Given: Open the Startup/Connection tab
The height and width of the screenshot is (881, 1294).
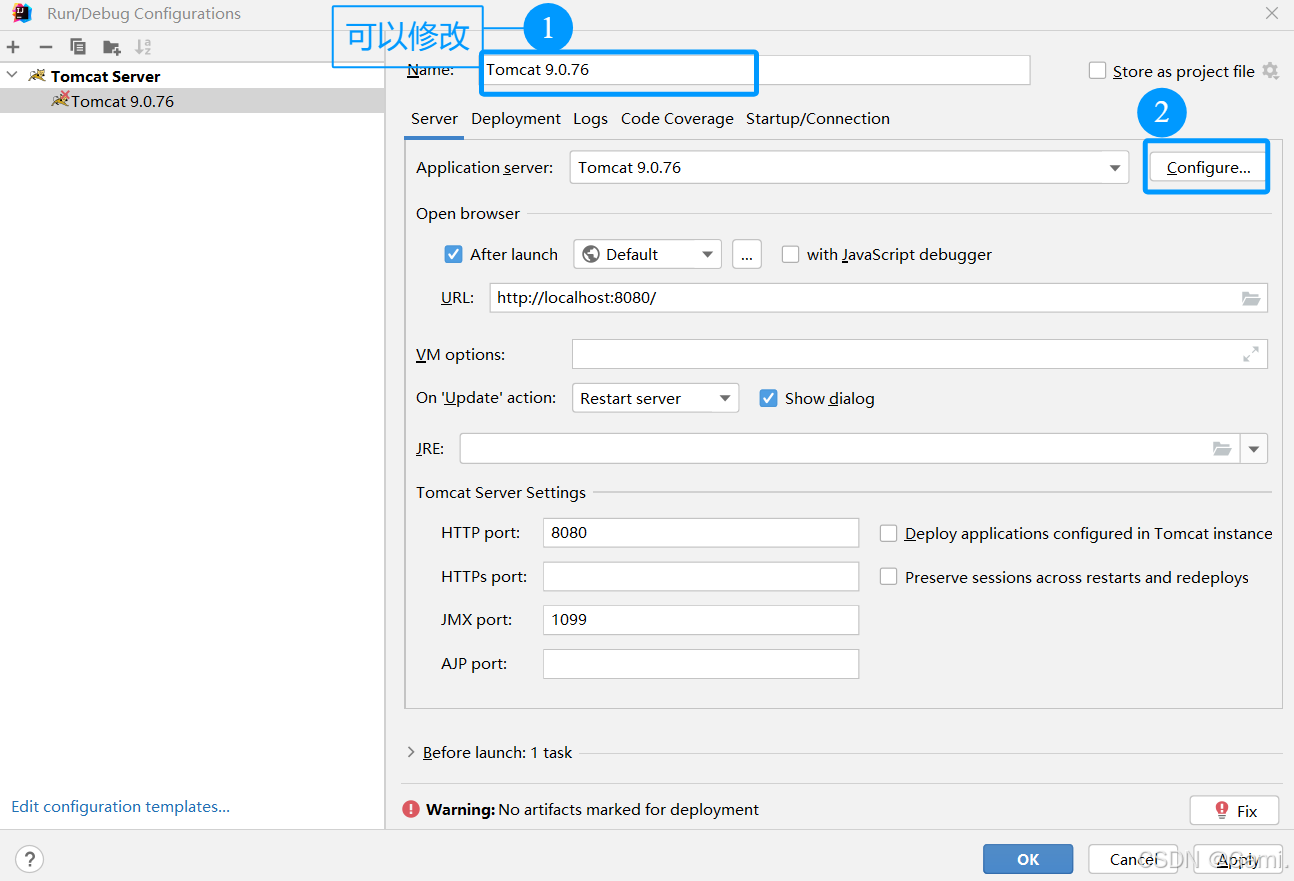Looking at the screenshot, I should tap(818, 118).
